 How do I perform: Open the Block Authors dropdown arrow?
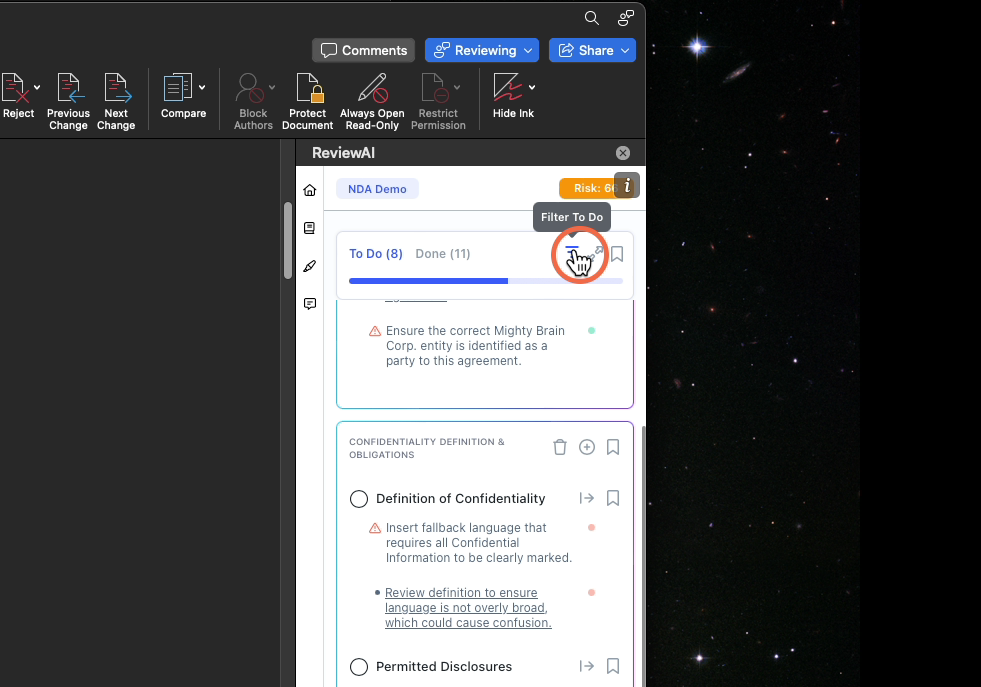coord(272,88)
